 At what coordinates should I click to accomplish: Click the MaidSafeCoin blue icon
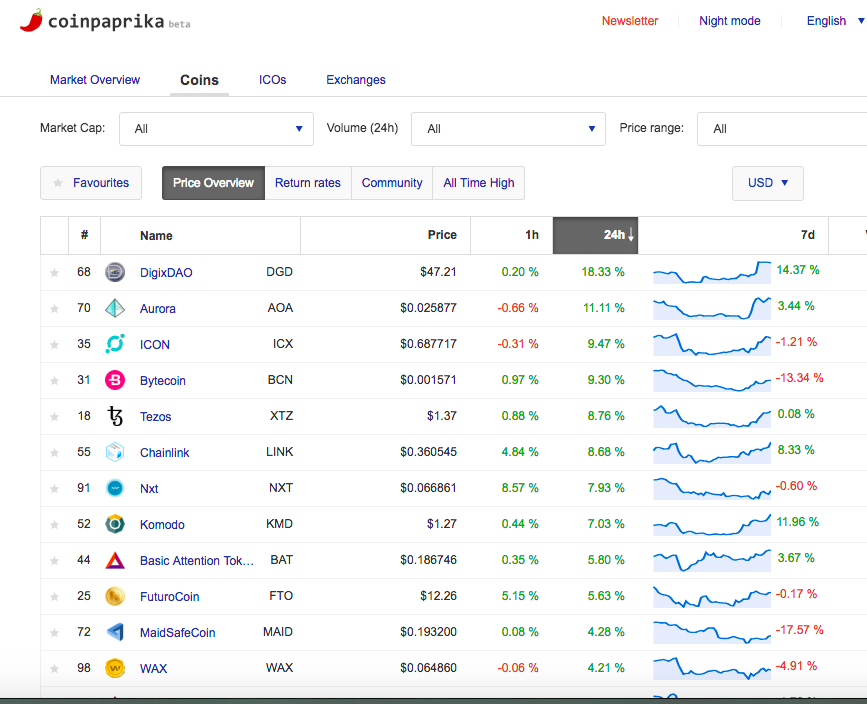point(115,632)
